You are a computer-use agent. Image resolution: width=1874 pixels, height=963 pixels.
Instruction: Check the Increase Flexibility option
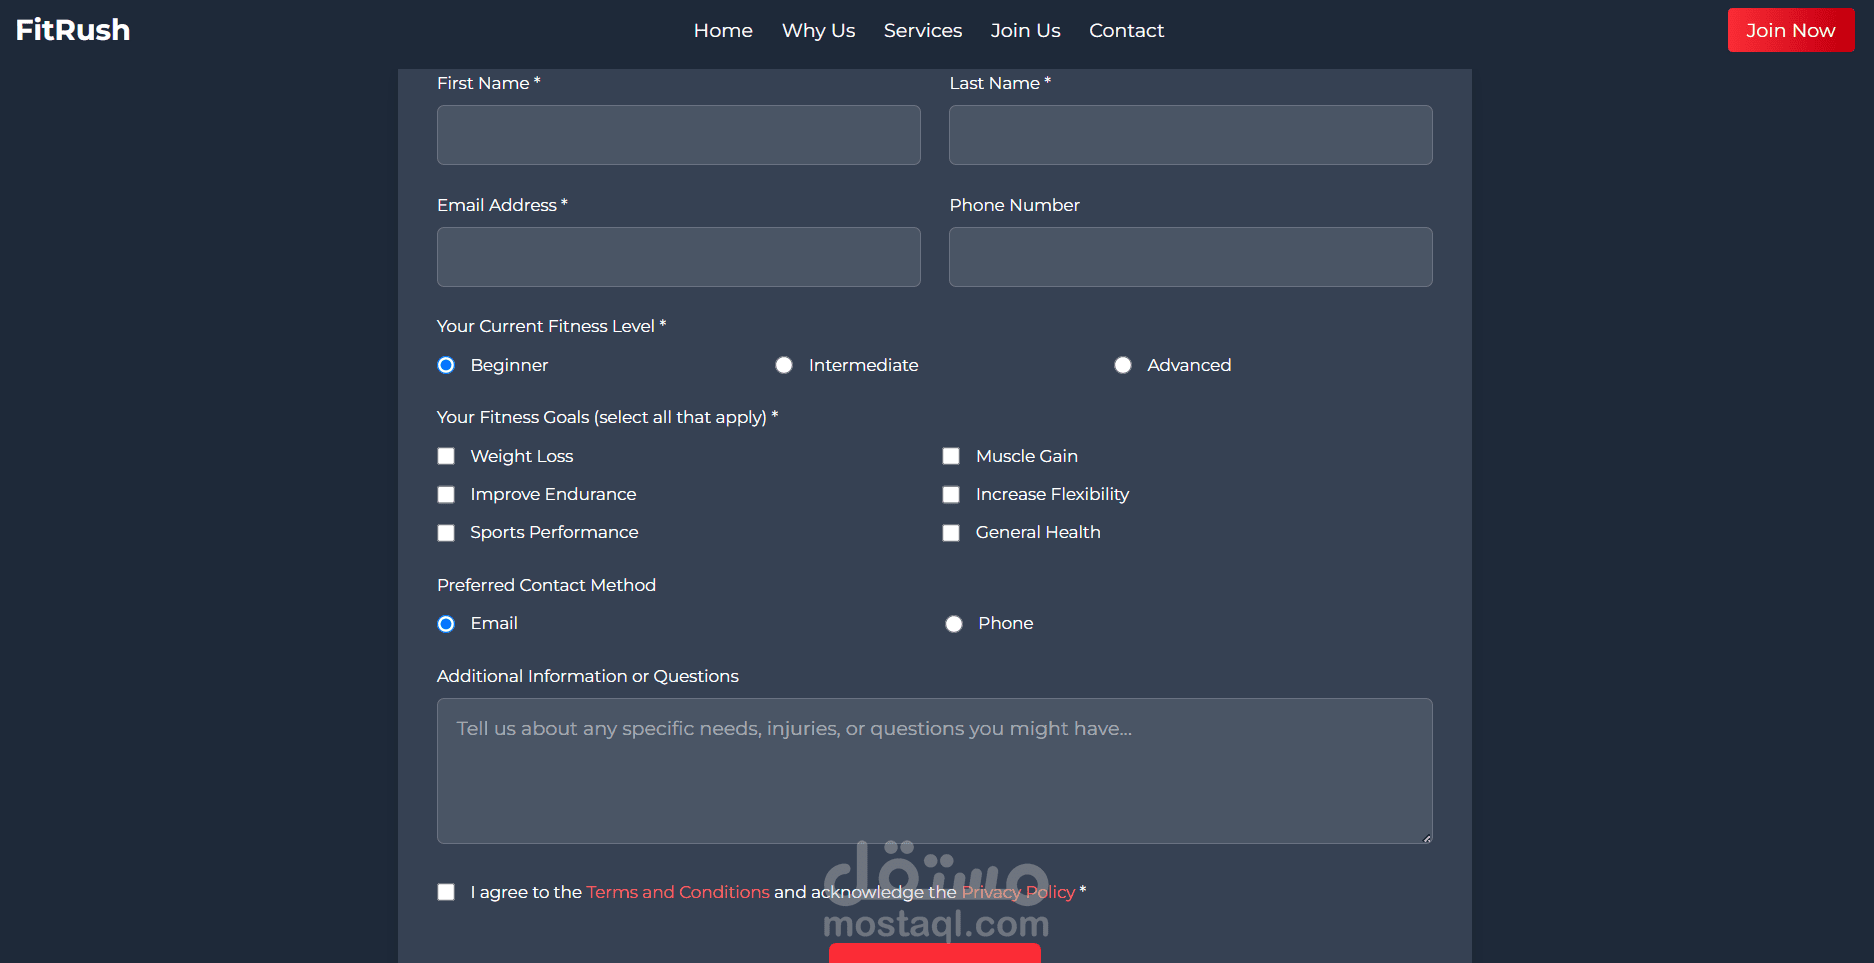coord(951,494)
